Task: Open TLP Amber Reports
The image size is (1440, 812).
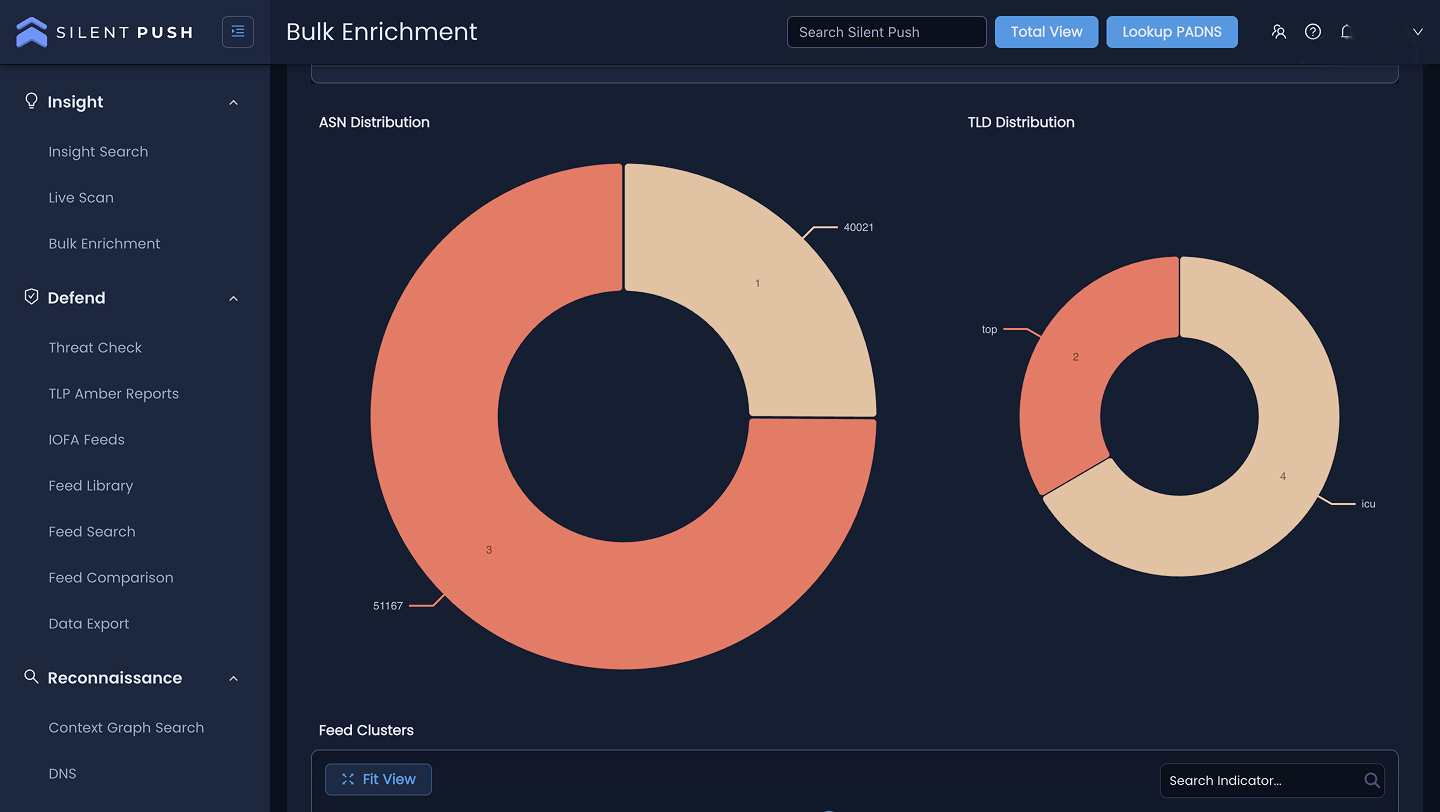Action: tap(114, 394)
